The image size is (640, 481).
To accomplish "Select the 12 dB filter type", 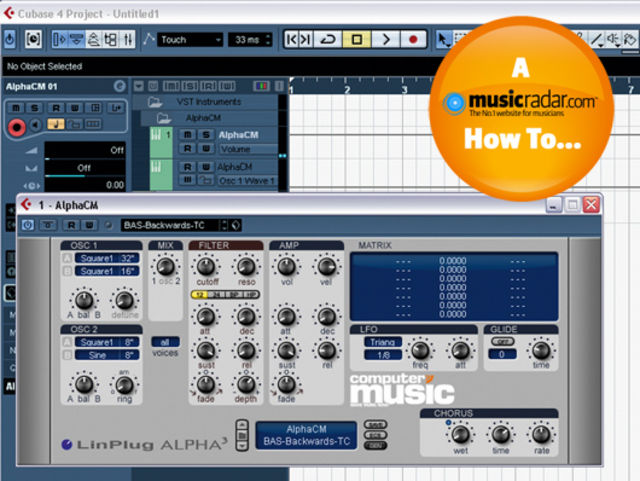I will coord(200,294).
